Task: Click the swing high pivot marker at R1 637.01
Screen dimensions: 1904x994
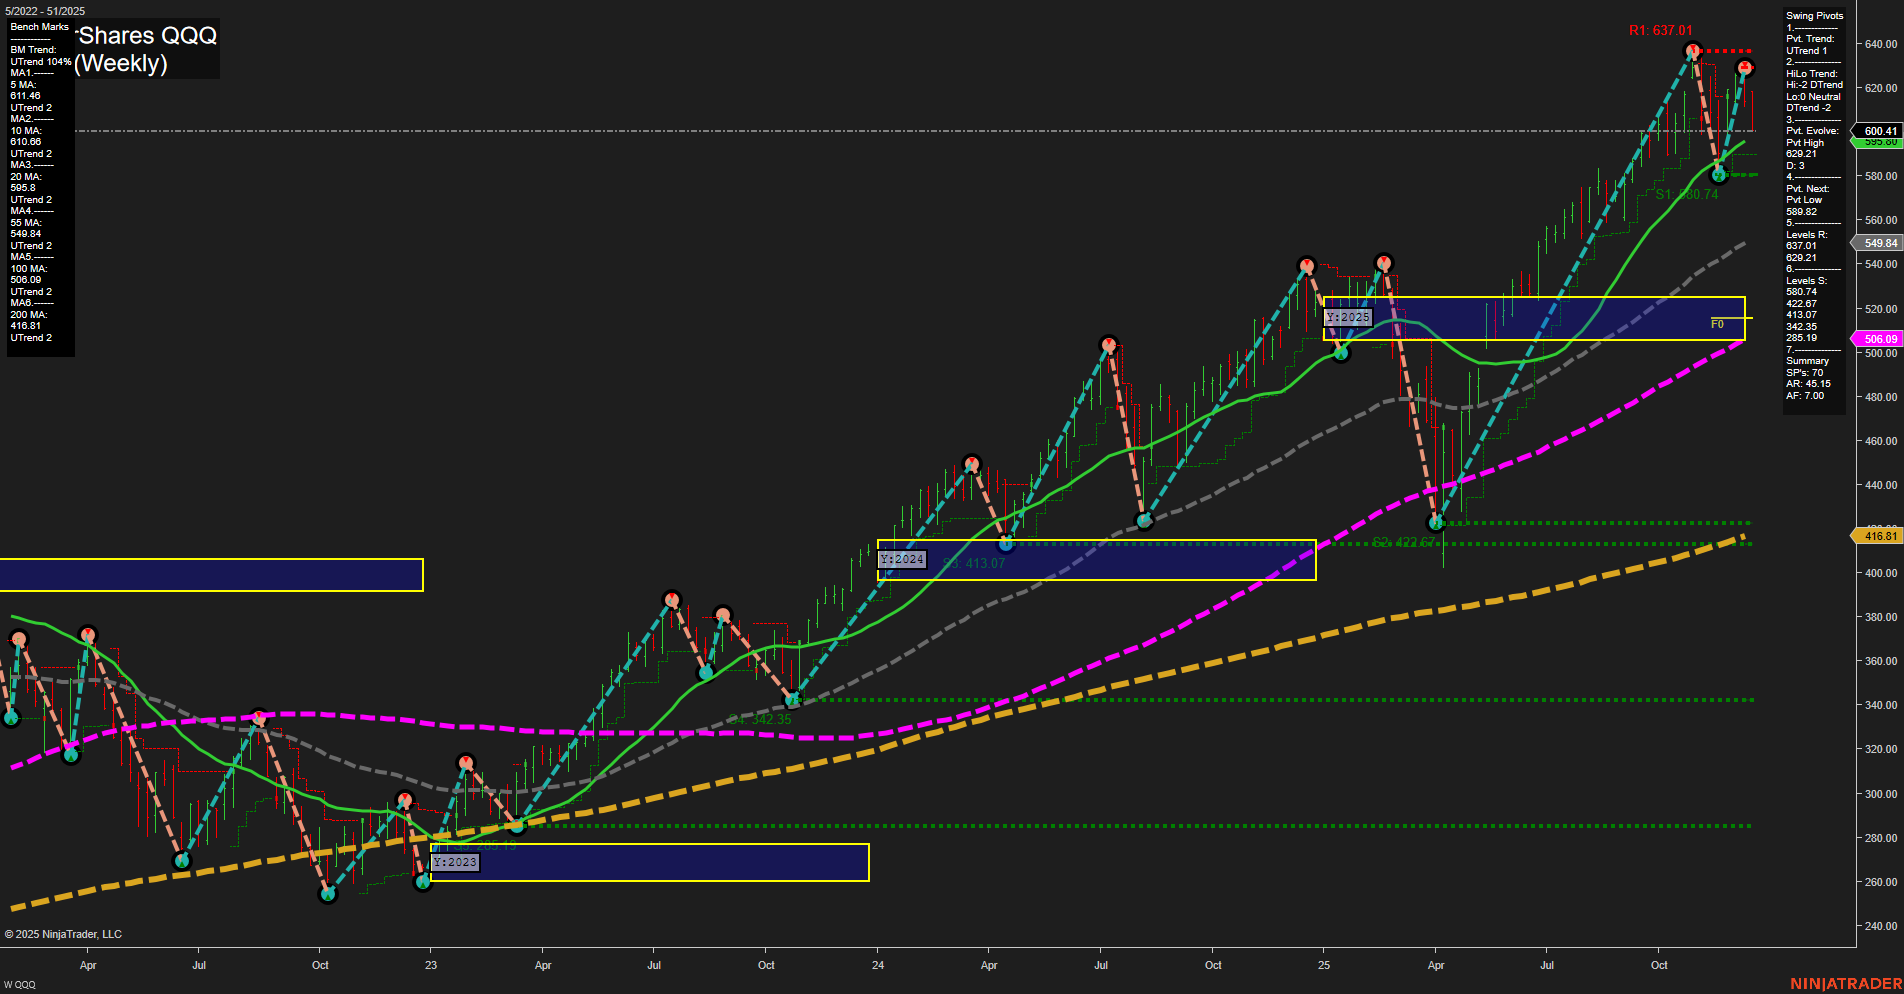Action: [1692, 50]
